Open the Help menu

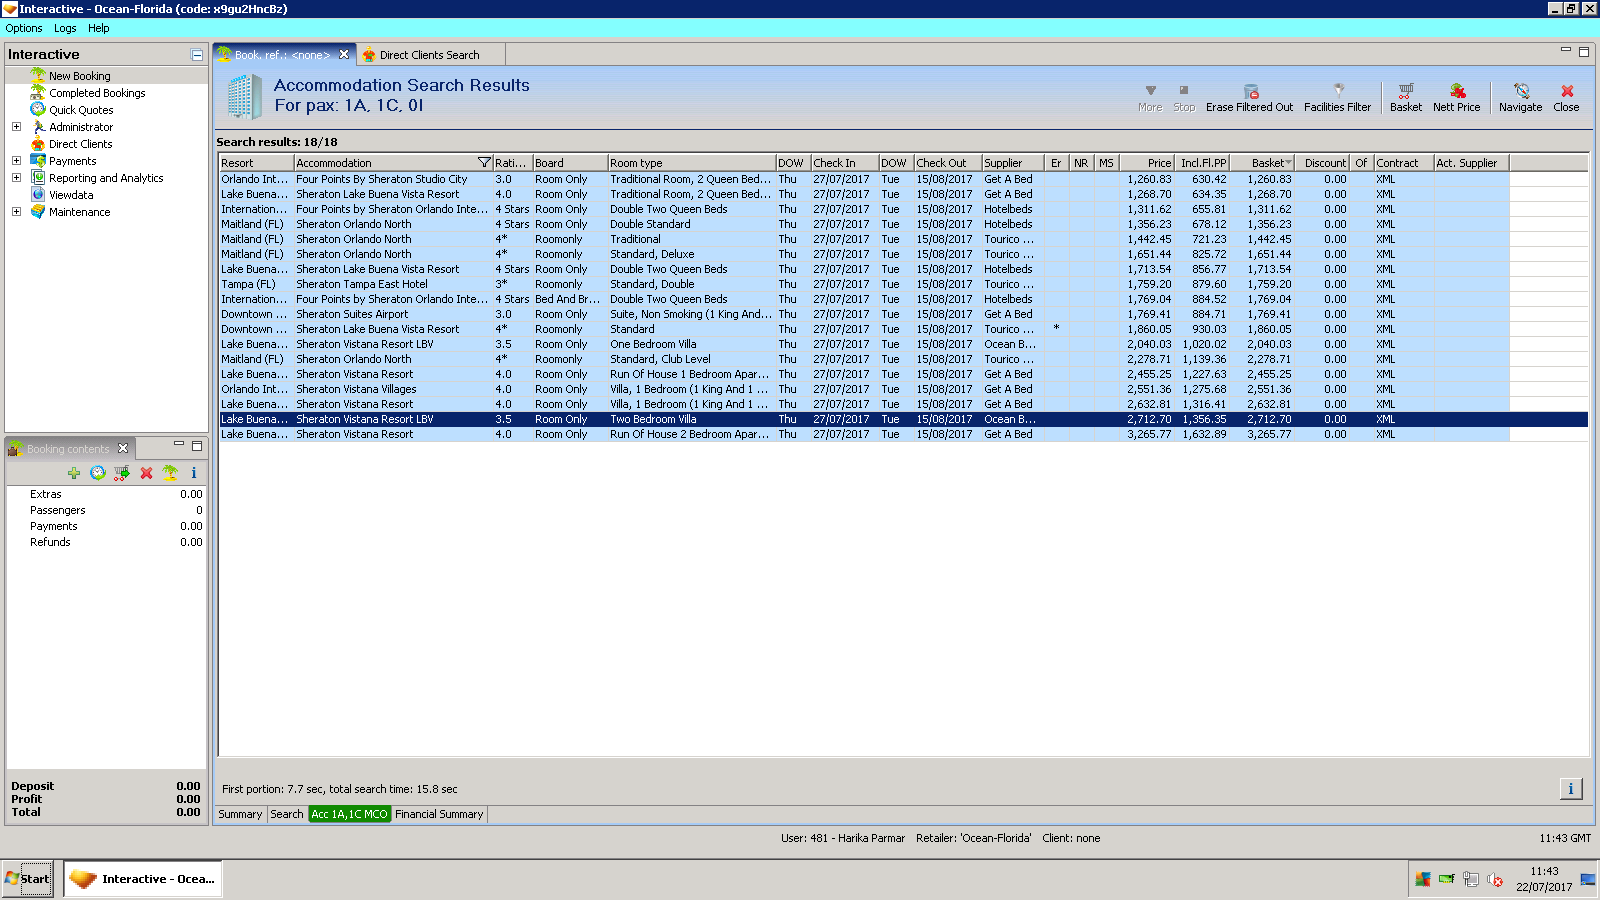pos(98,28)
